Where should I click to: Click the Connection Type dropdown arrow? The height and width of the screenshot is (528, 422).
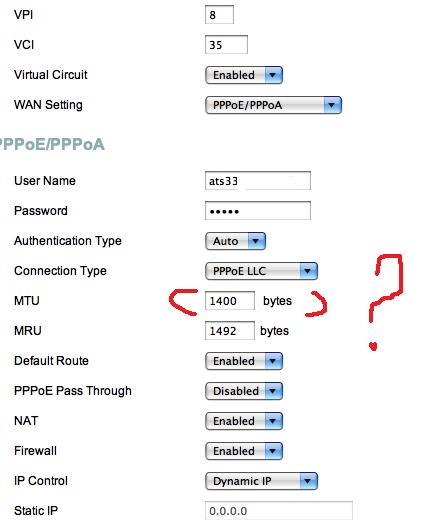308,271
